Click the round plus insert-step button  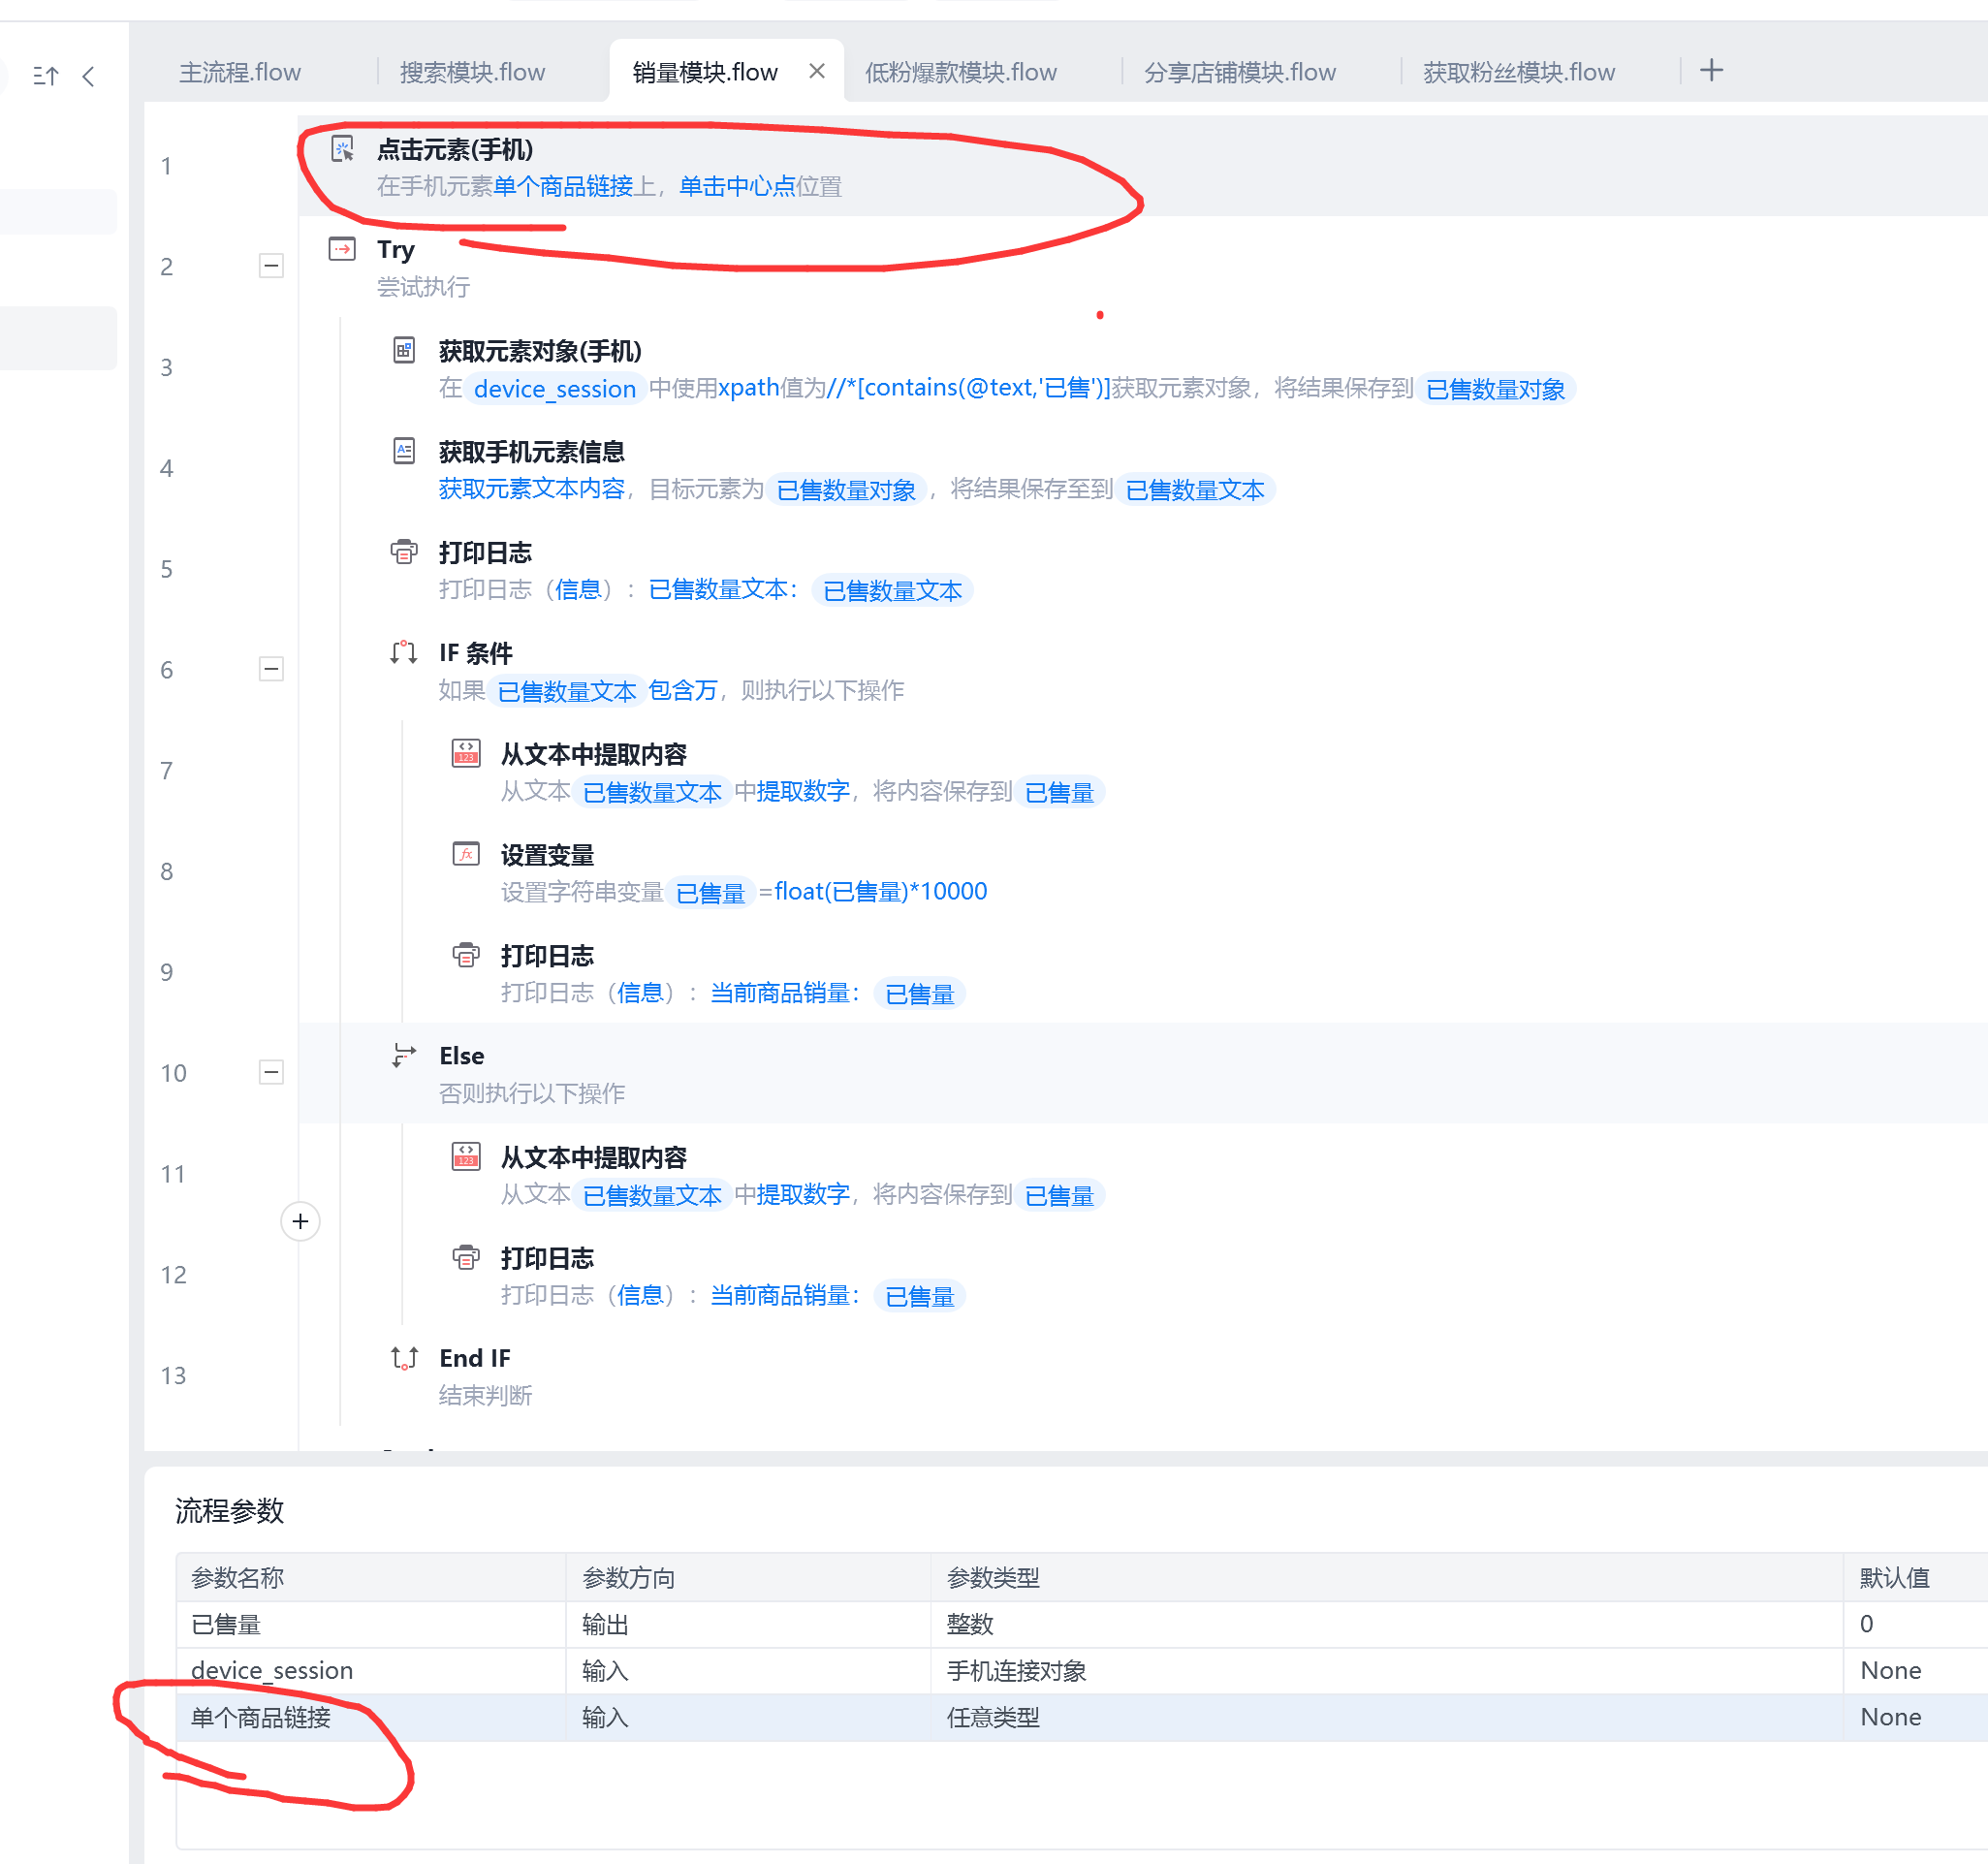300,1221
